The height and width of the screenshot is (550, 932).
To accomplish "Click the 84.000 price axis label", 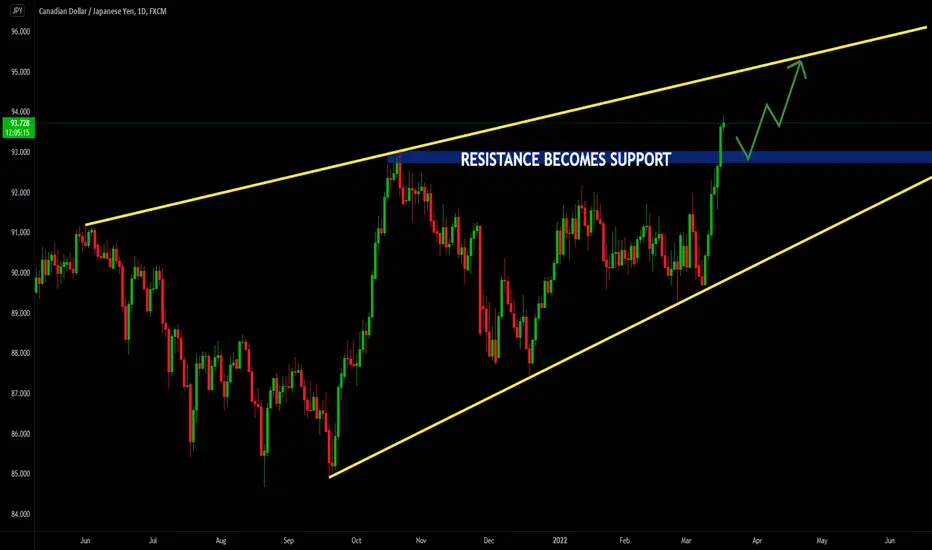I will click(x=20, y=514).
